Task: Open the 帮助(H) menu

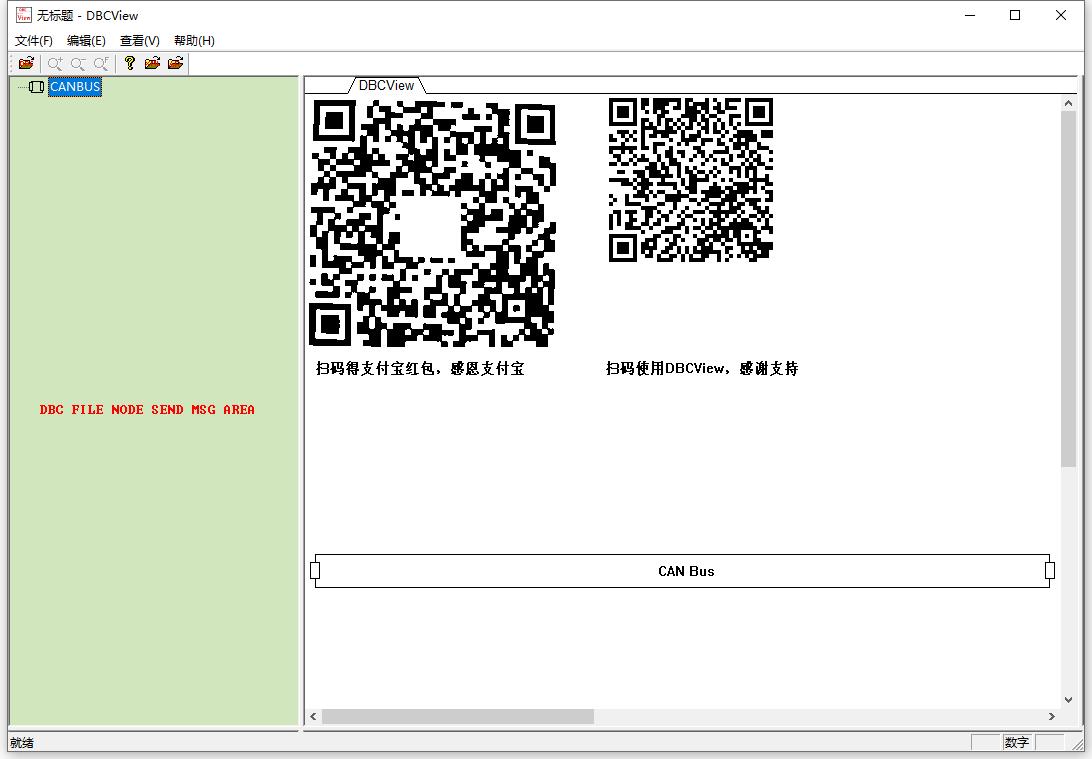Action: pyautogui.click(x=194, y=40)
